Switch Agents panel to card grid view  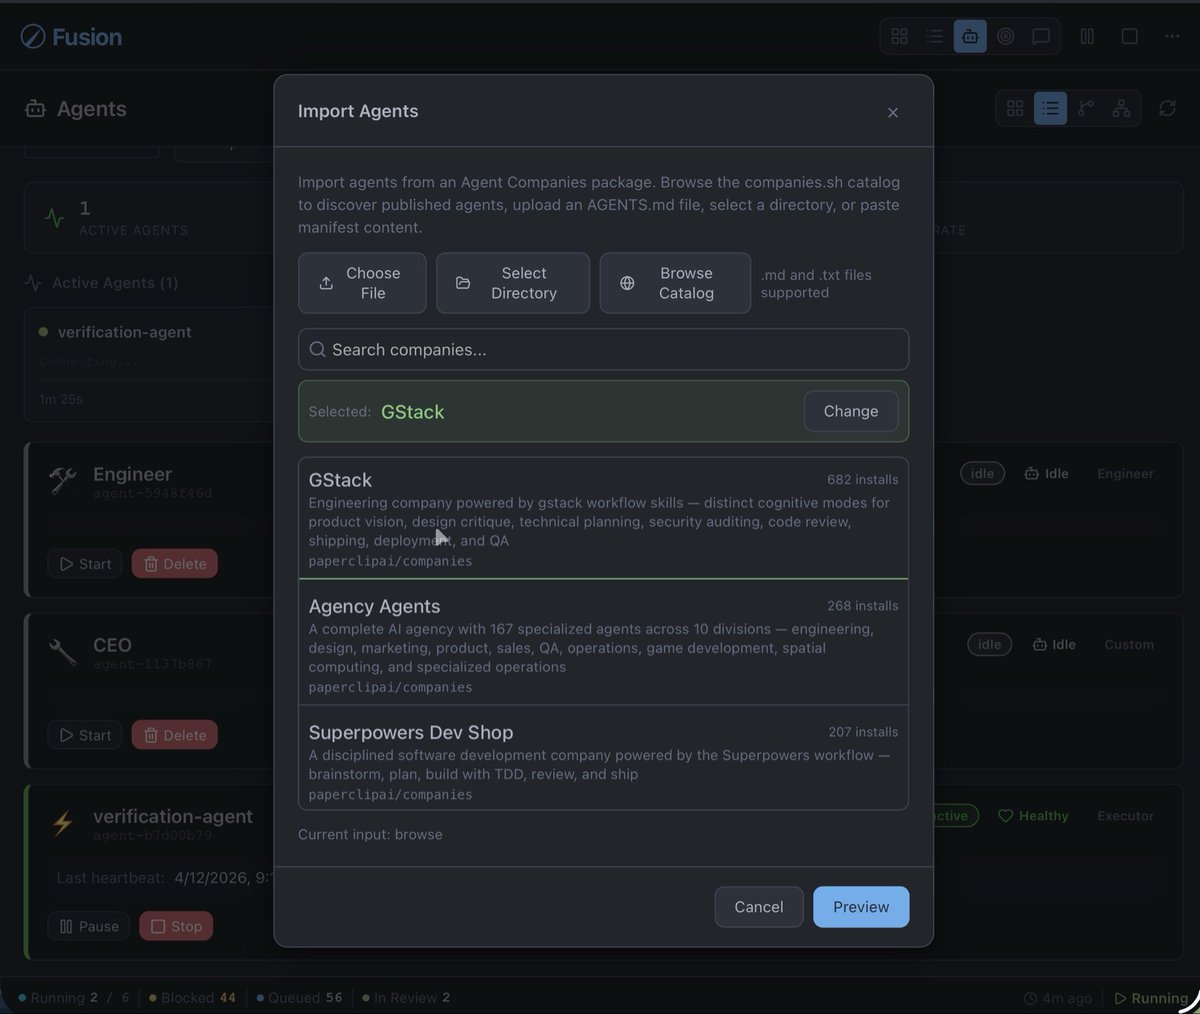tap(1015, 109)
